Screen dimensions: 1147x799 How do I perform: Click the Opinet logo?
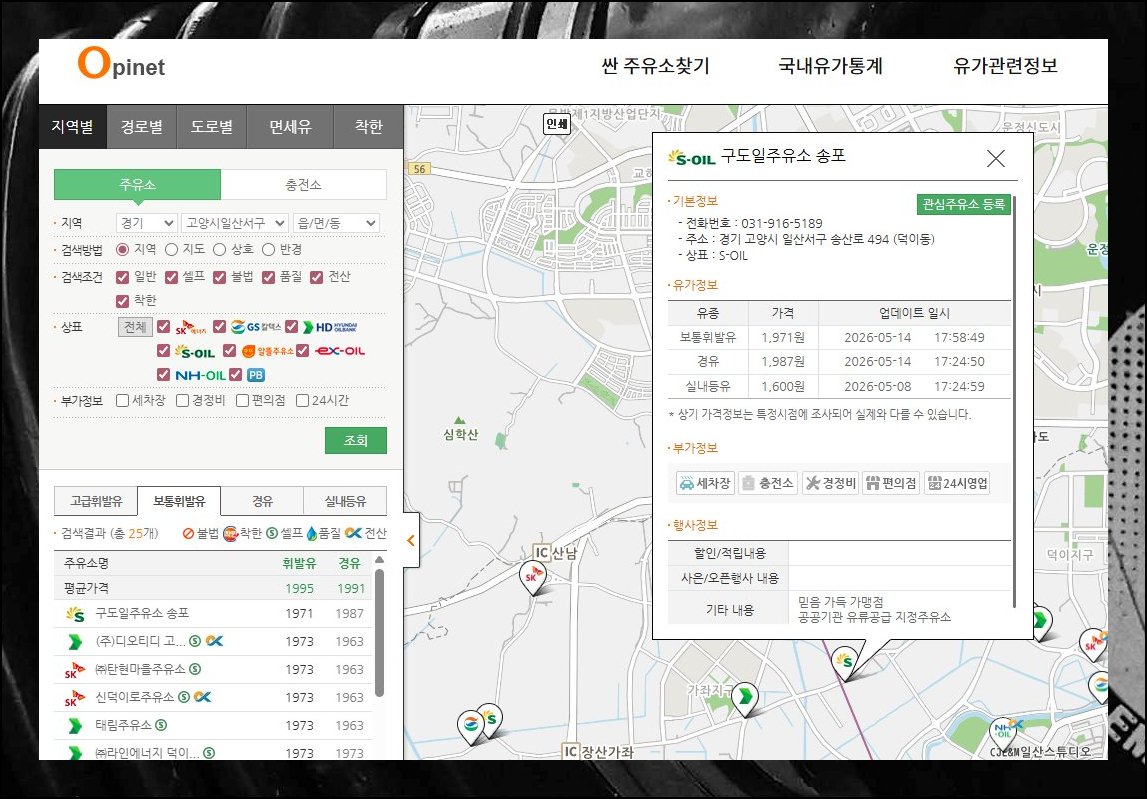coord(121,64)
